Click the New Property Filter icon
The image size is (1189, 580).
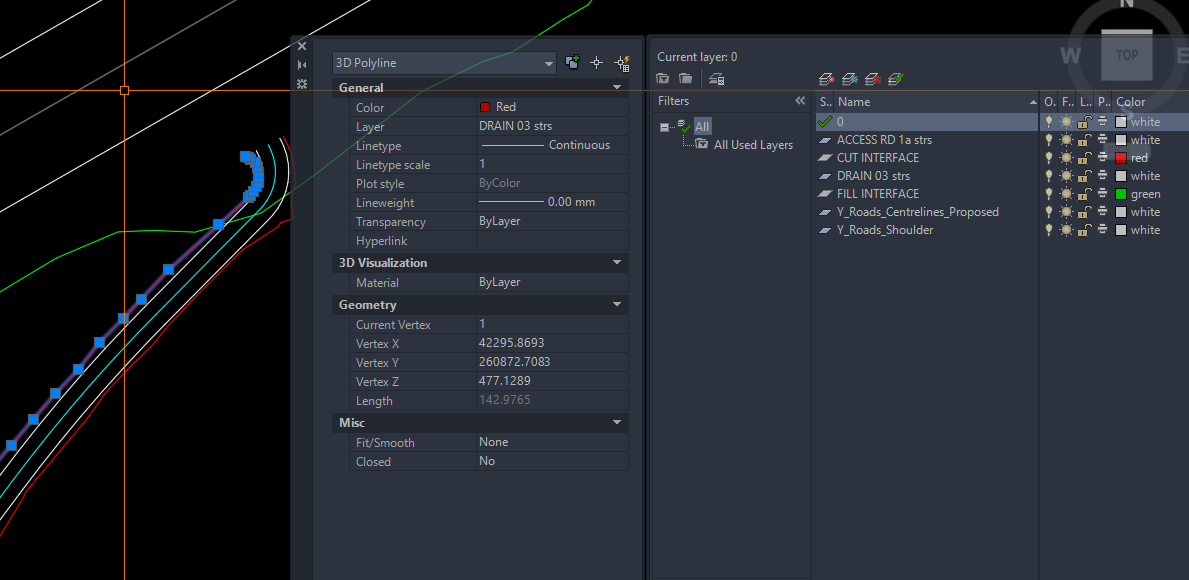pos(662,79)
